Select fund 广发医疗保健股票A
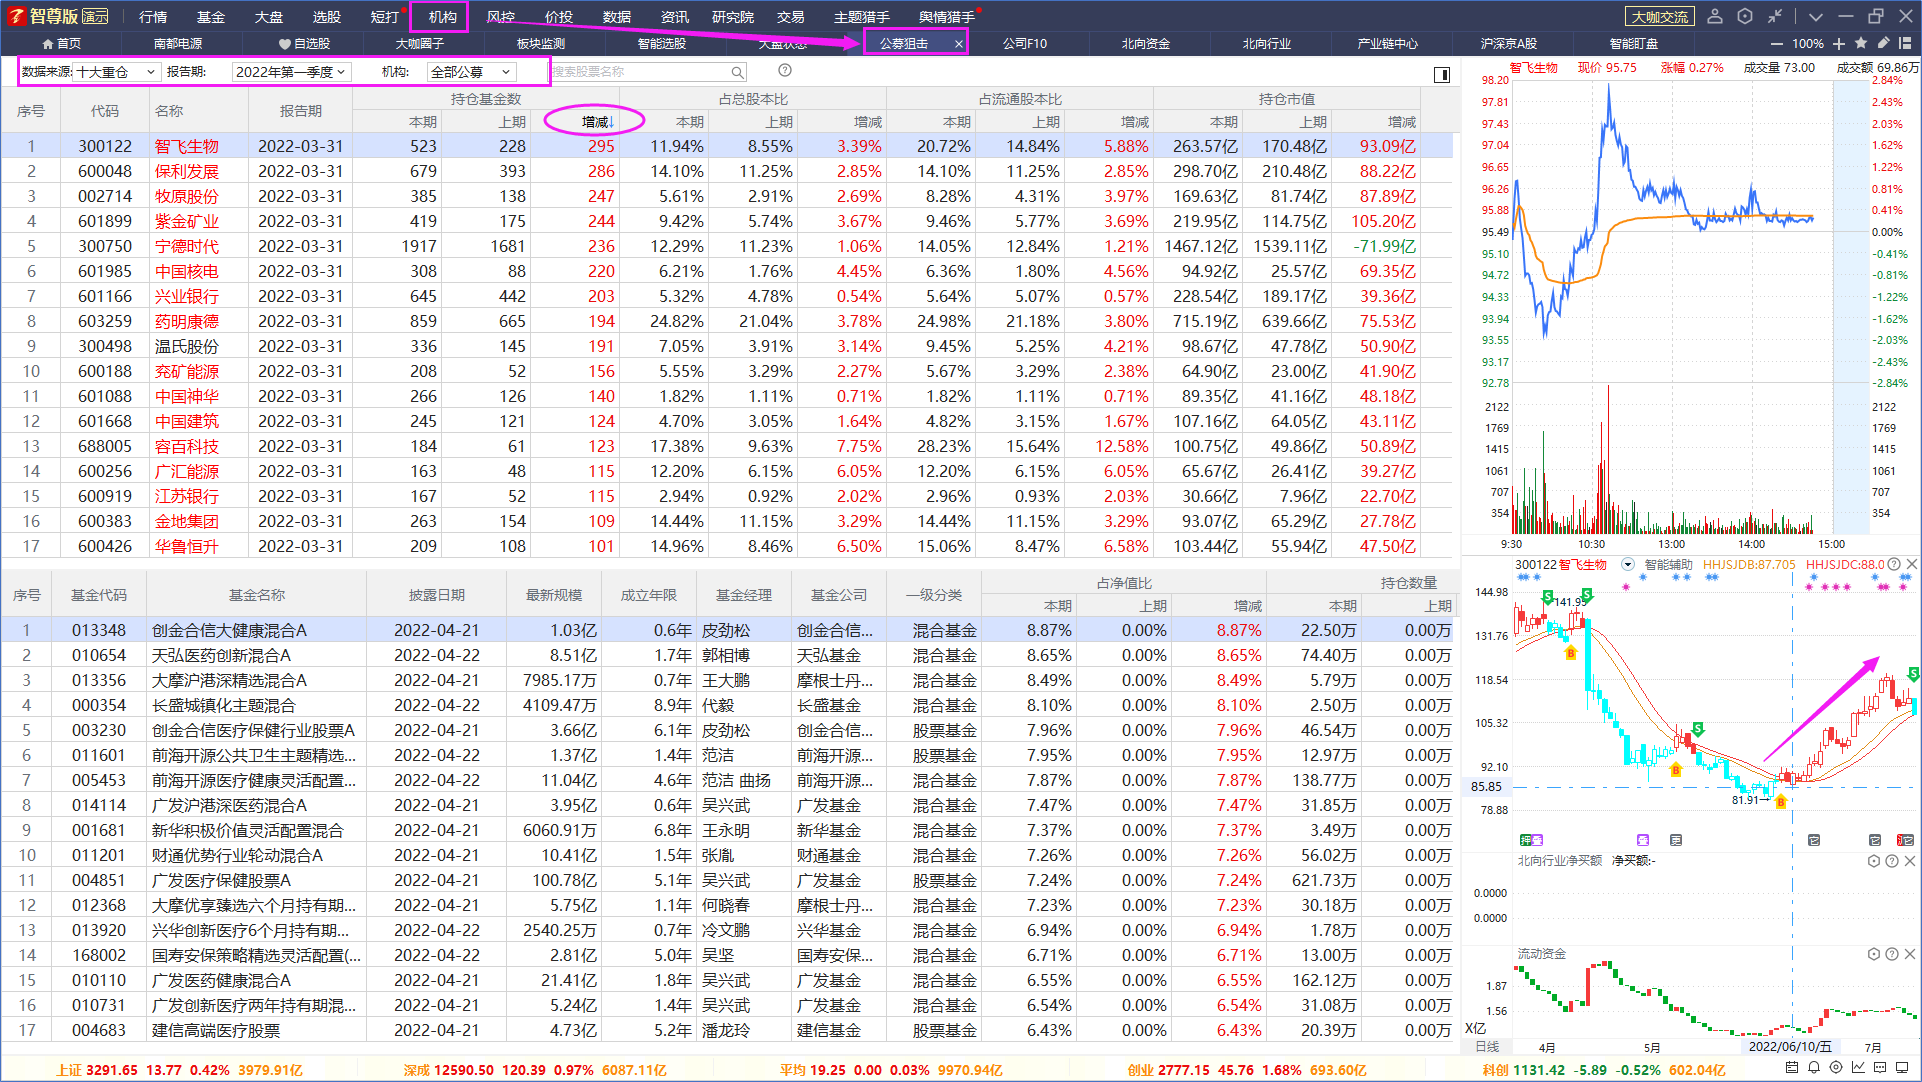This screenshot has height=1082, width=1922. pyautogui.click(x=222, y=880)
